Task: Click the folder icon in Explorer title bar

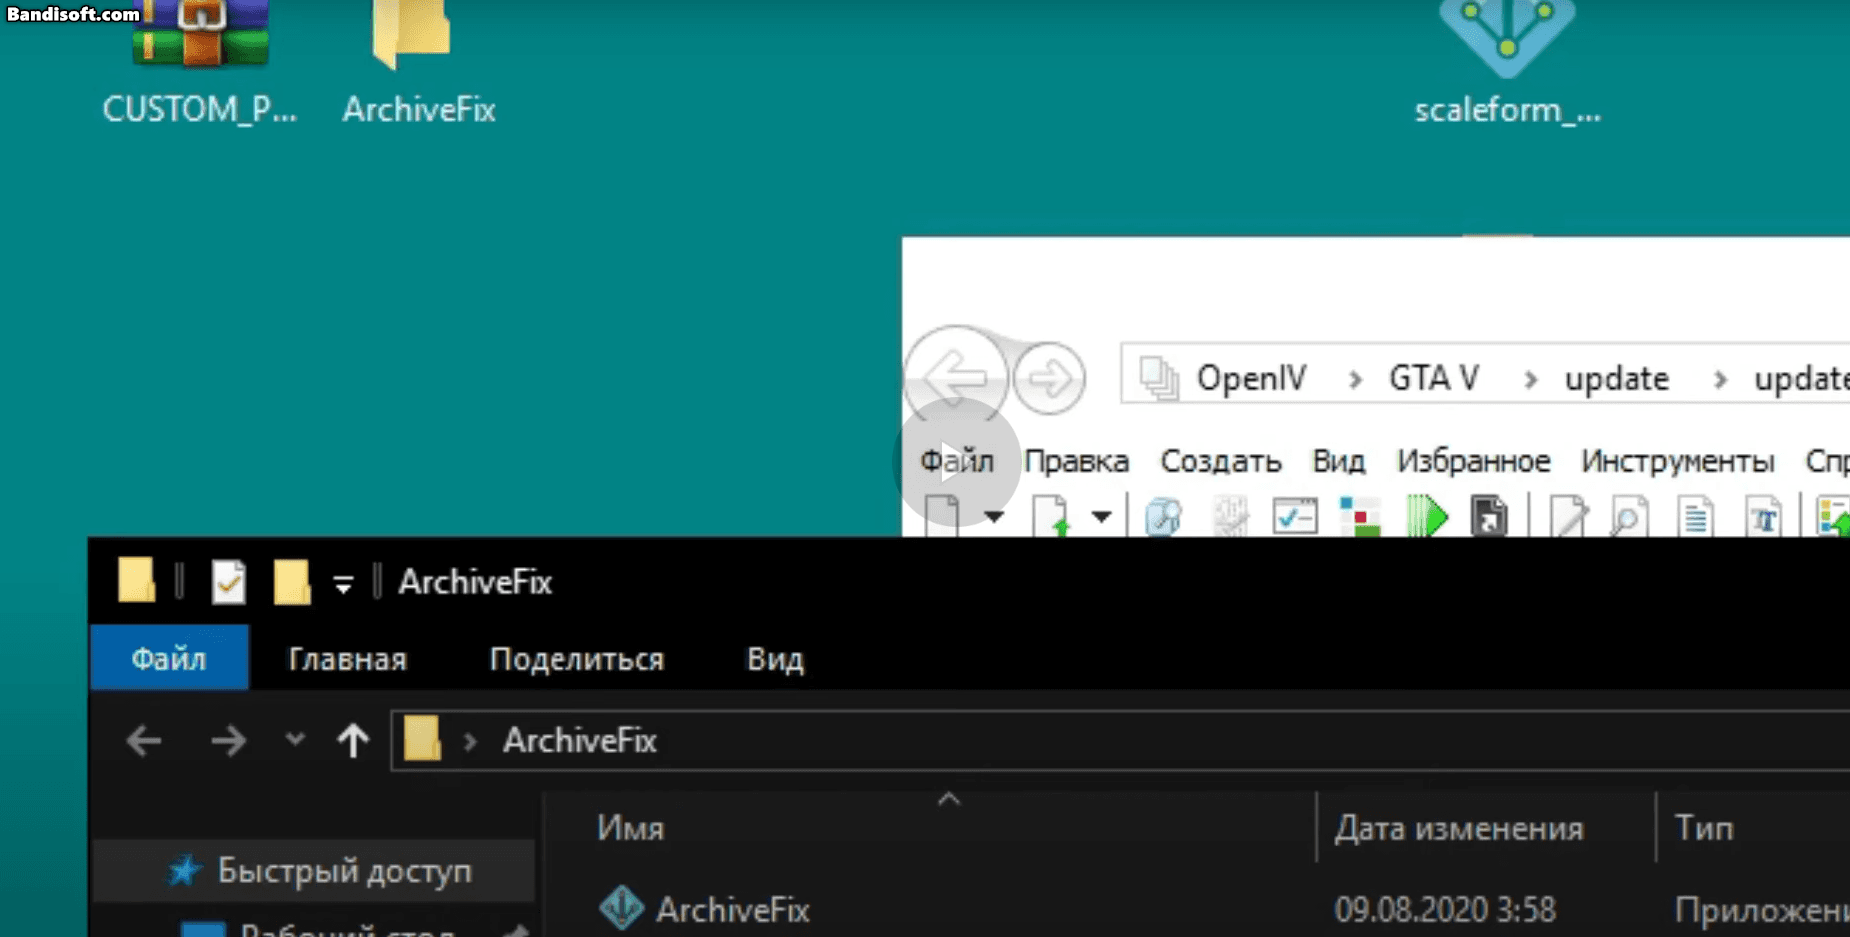Action: [136, 580]
